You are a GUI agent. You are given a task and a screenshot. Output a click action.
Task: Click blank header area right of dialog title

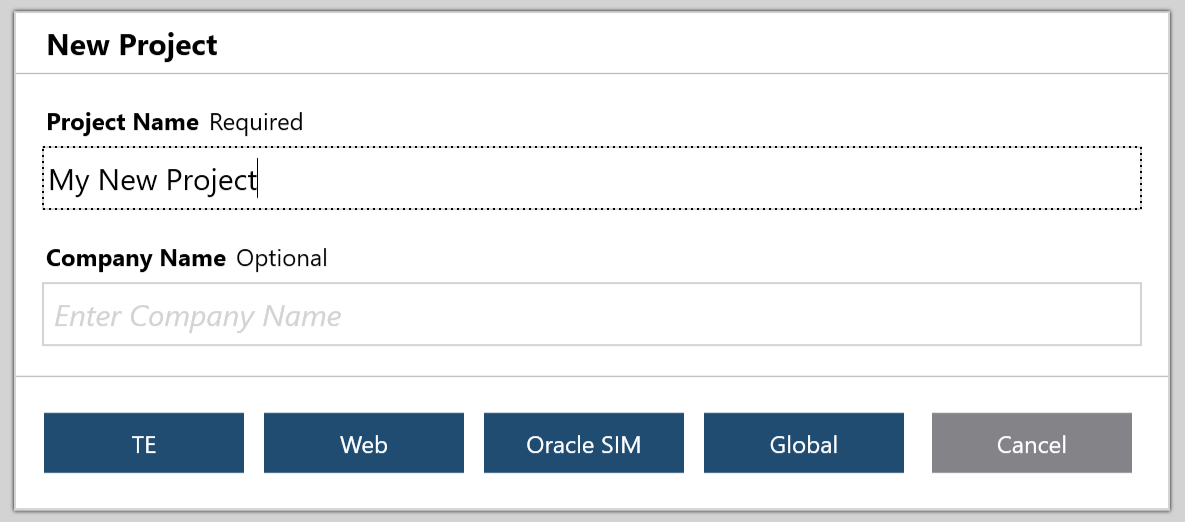[x=700, y=45]
